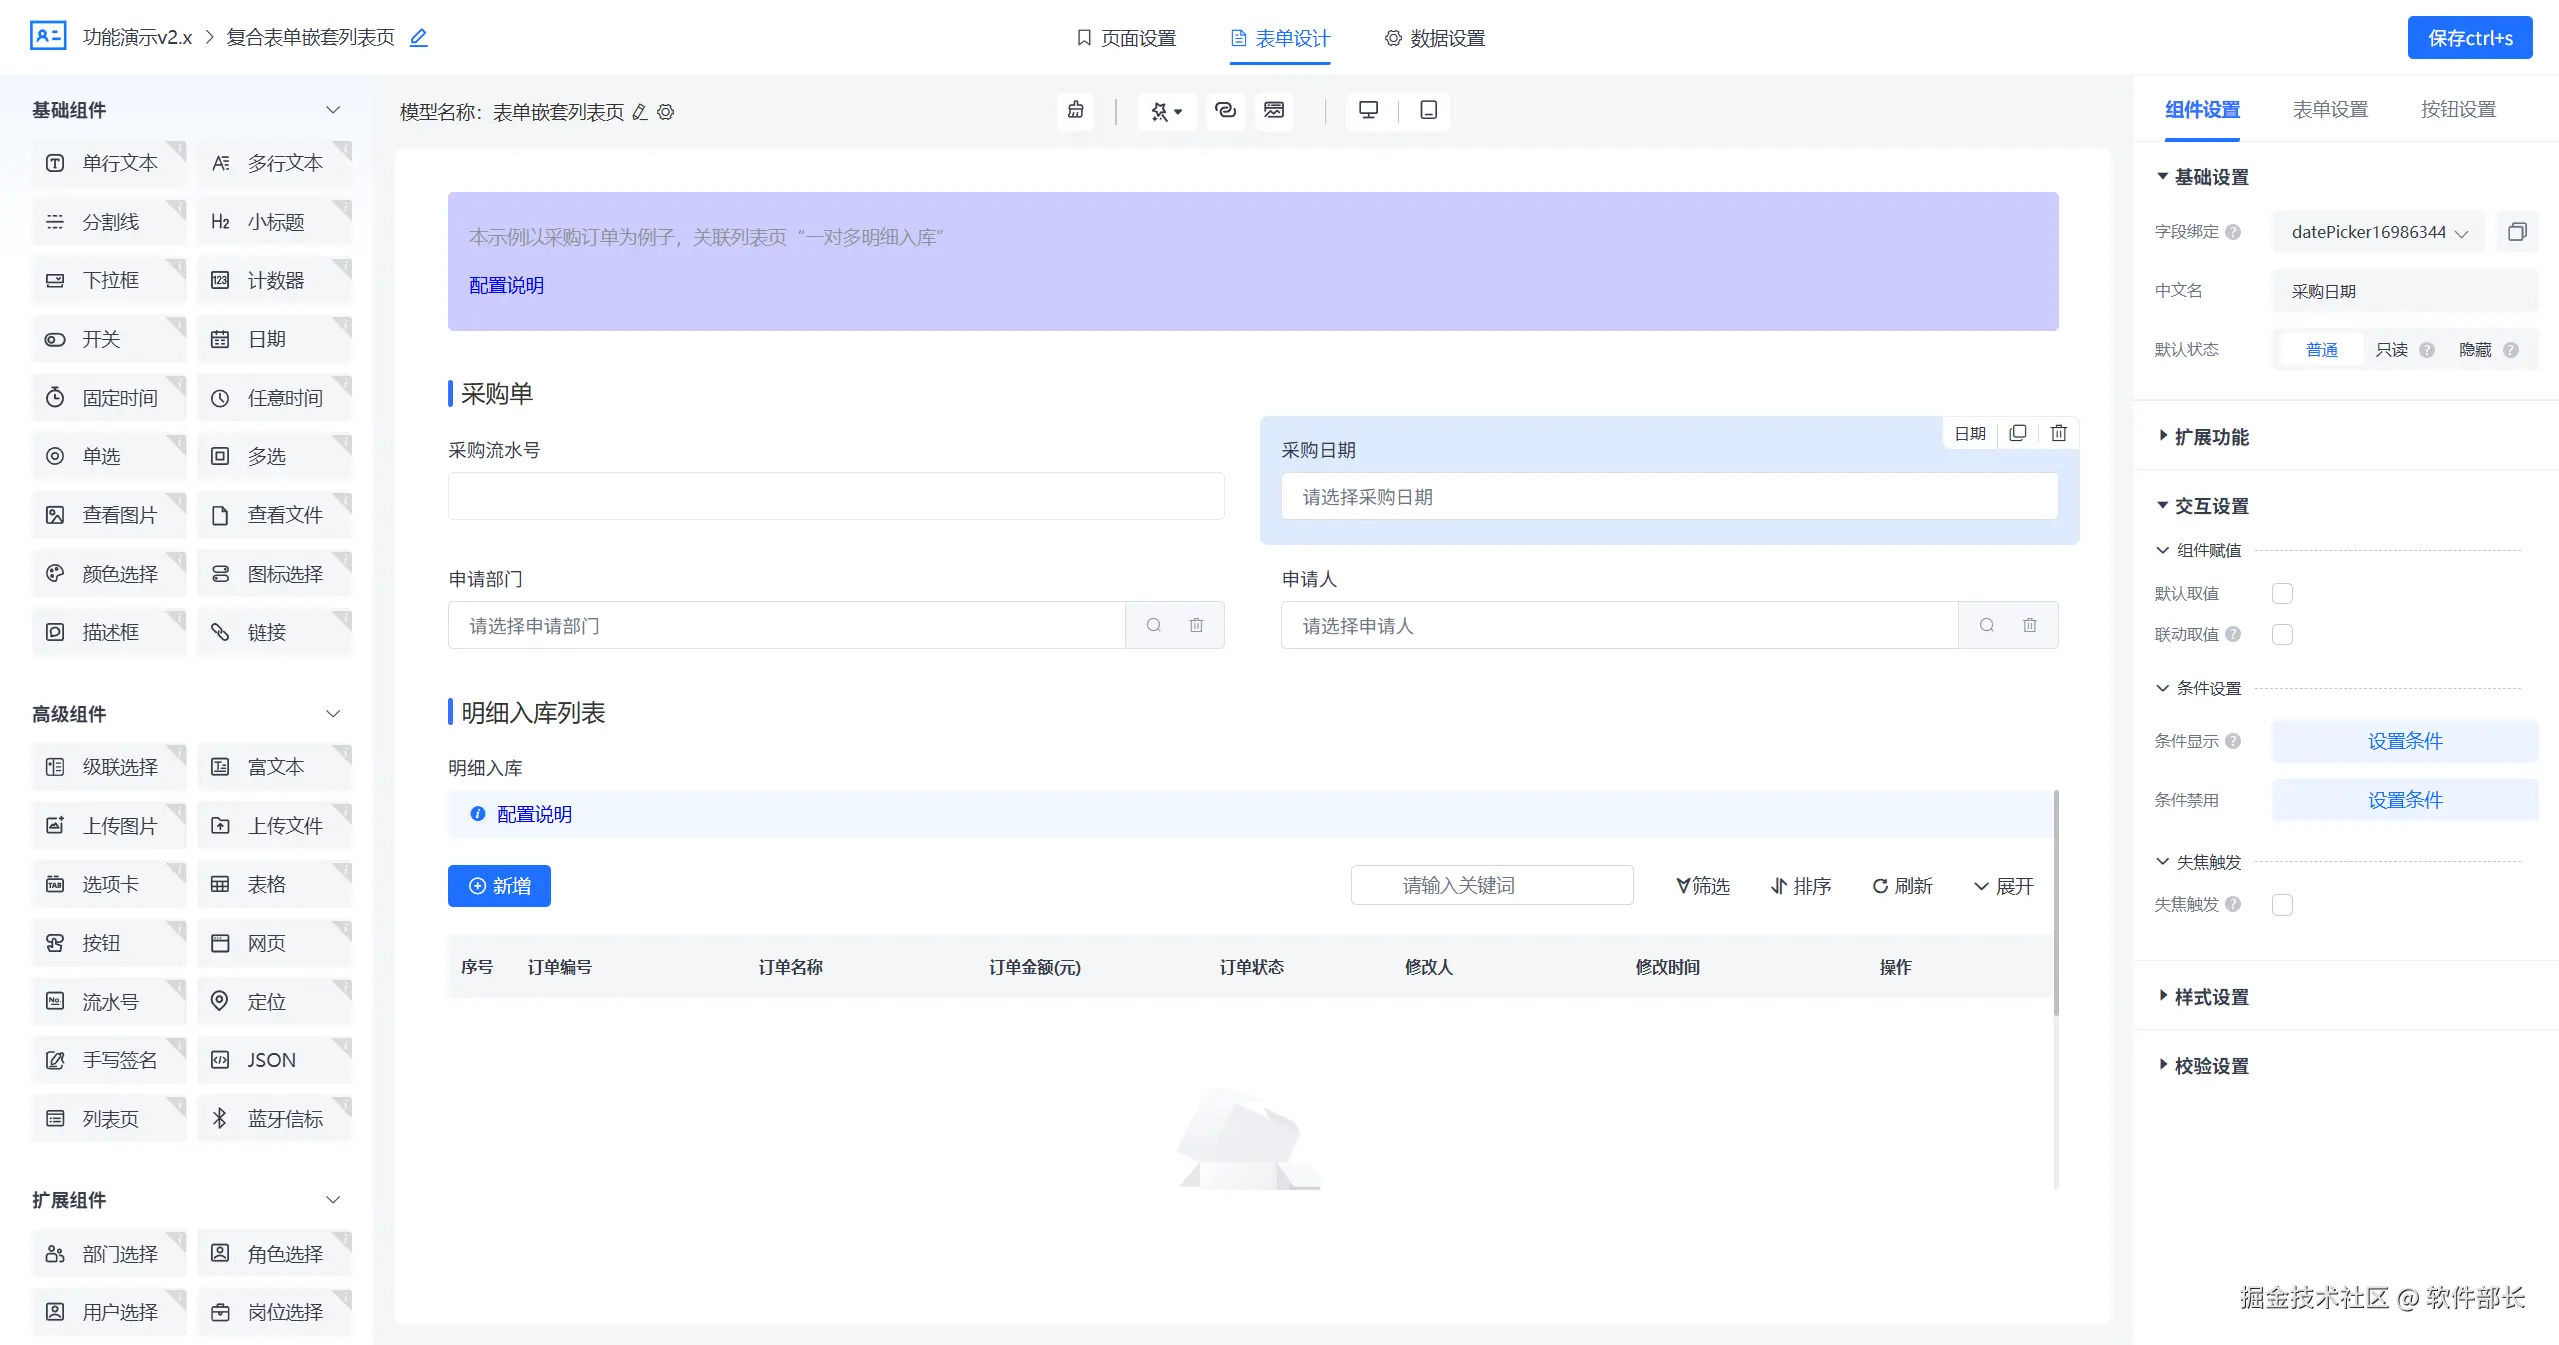Click the tablet preview icon in toolbar
Screen dimensions: 2559x1345
[1428, 110]
